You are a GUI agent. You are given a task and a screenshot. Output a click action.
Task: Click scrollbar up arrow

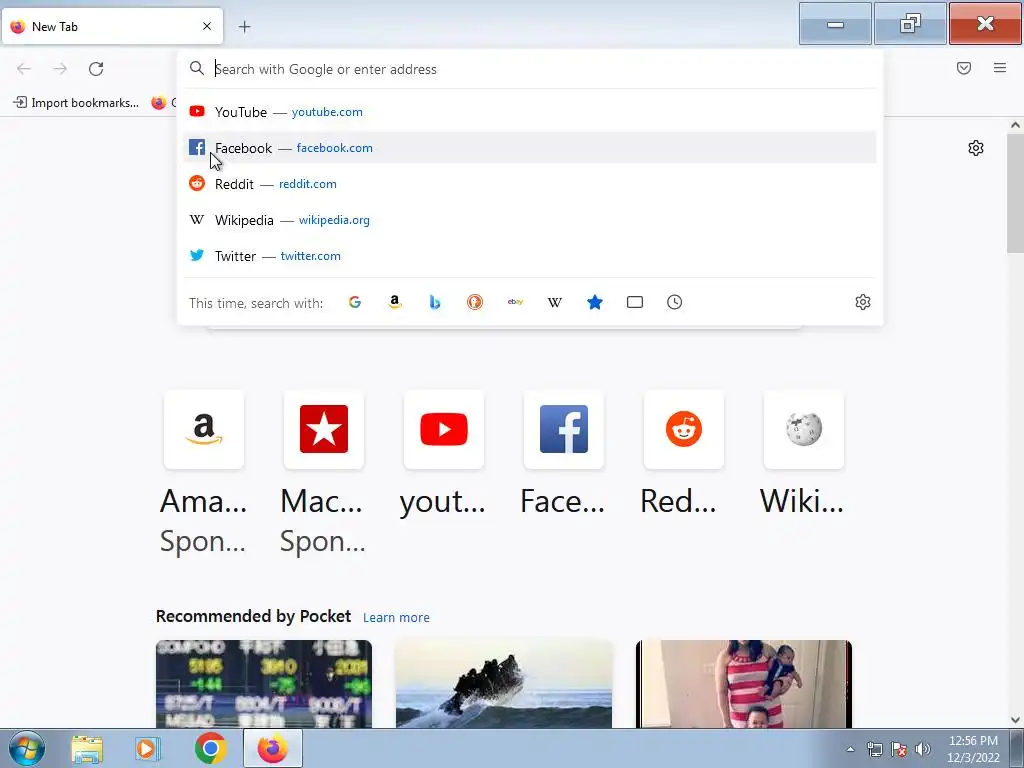coord(1015,125)
